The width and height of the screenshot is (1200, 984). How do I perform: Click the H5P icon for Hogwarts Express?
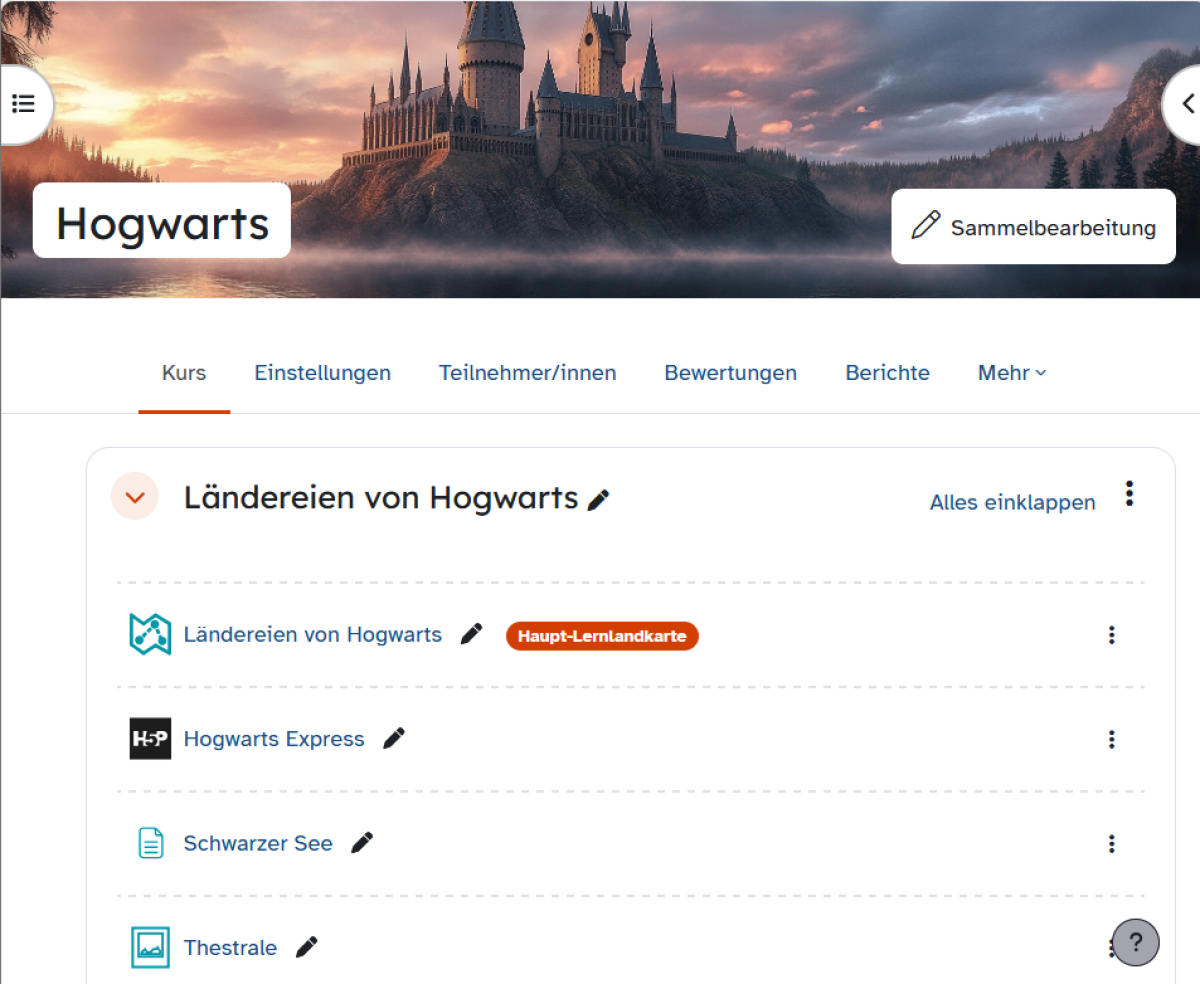coord(150,739)
